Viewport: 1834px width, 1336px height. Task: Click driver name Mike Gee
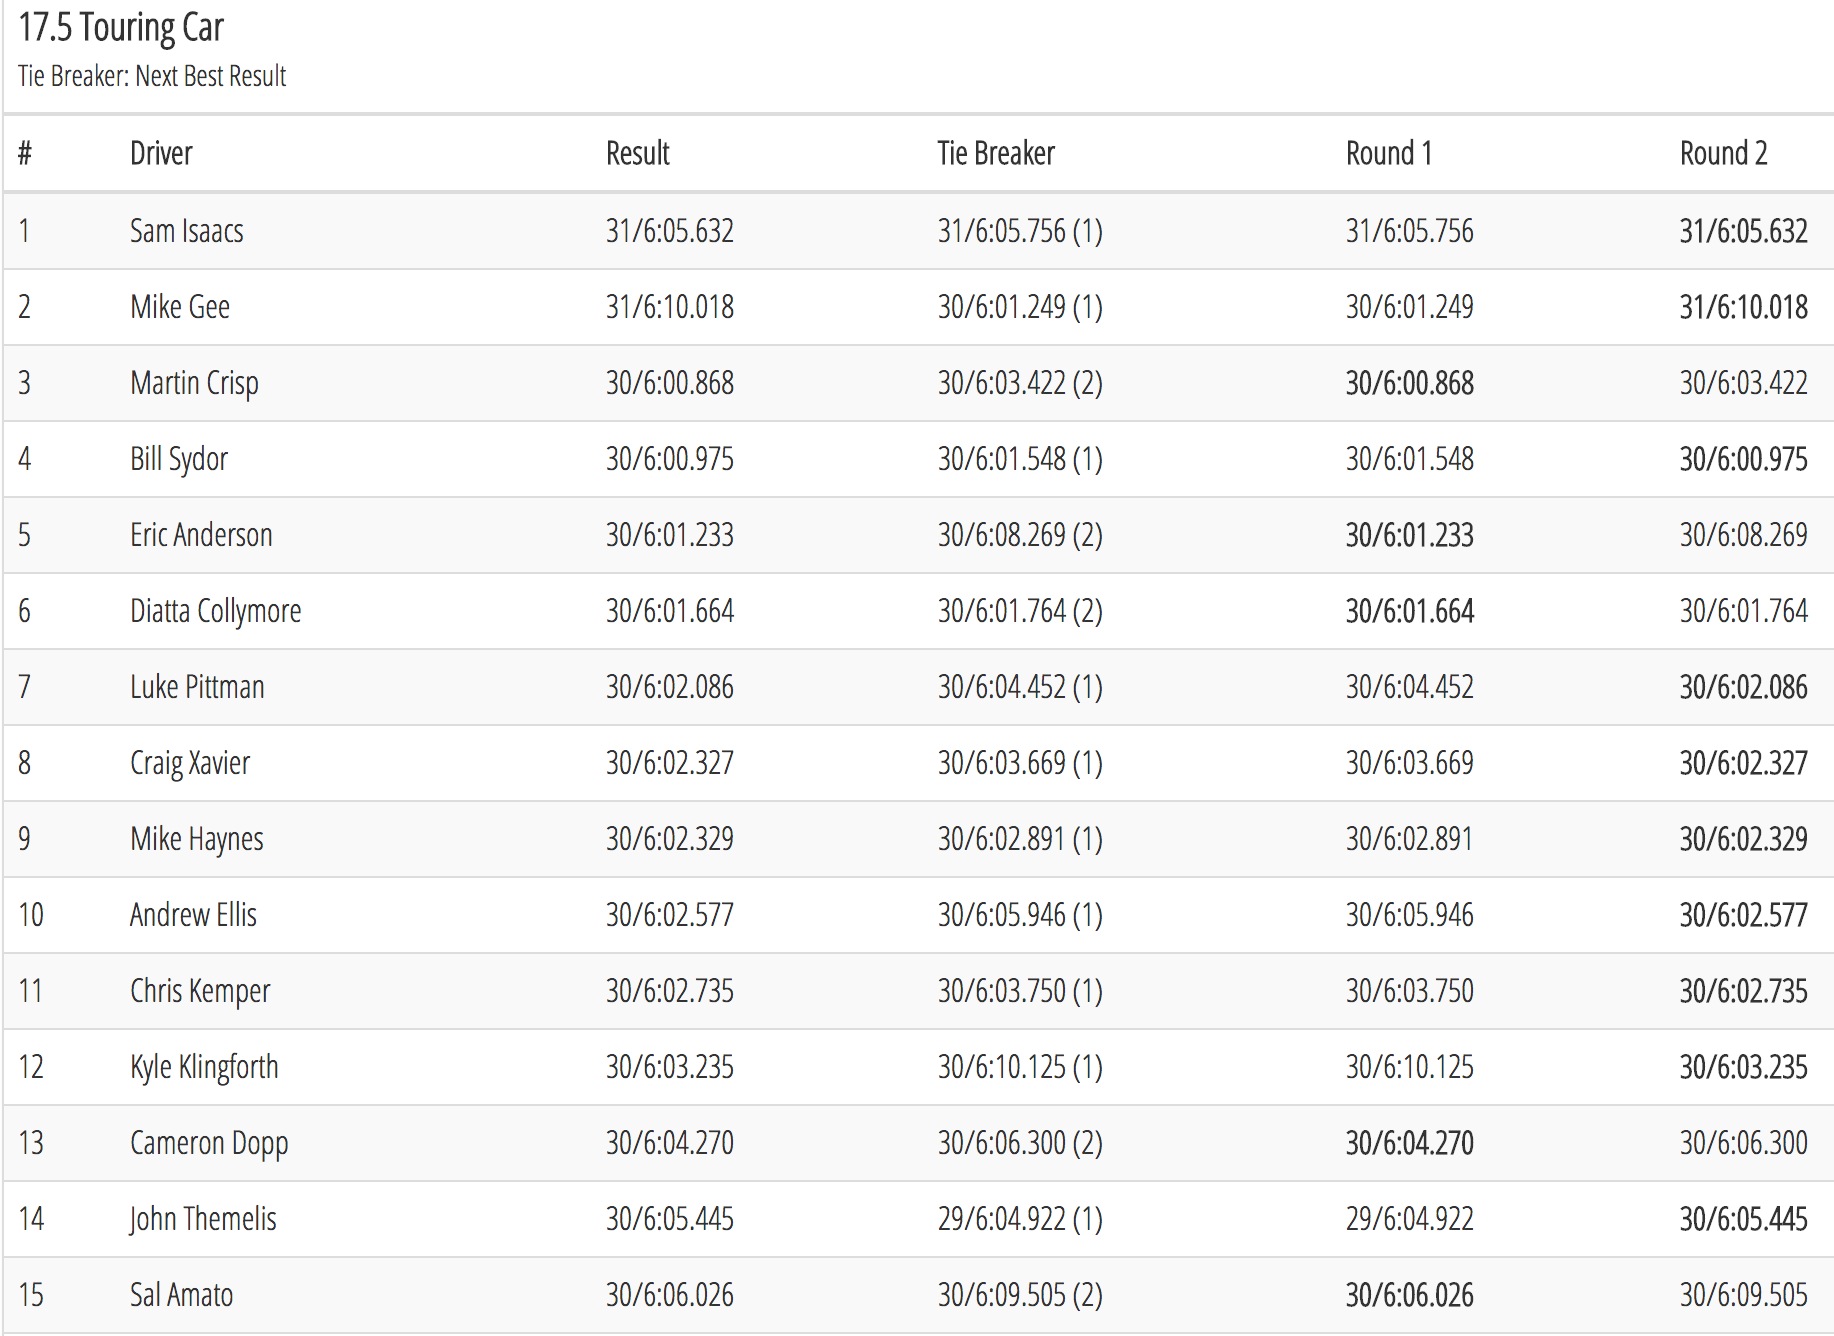coord(180,307)
